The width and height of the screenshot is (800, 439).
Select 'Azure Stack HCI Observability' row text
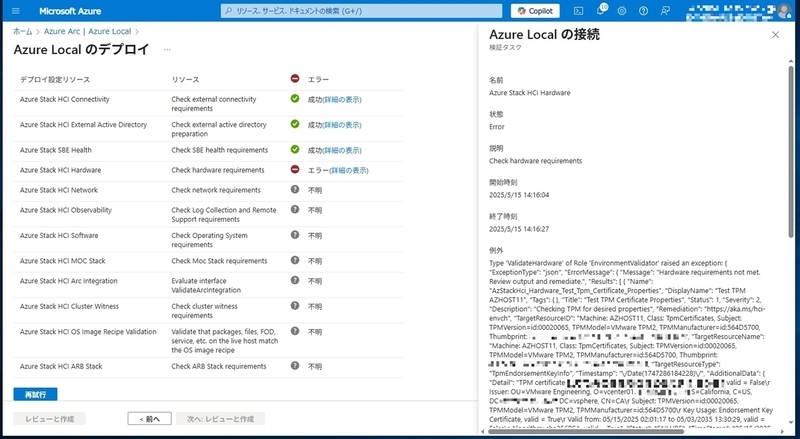(66, 210)
